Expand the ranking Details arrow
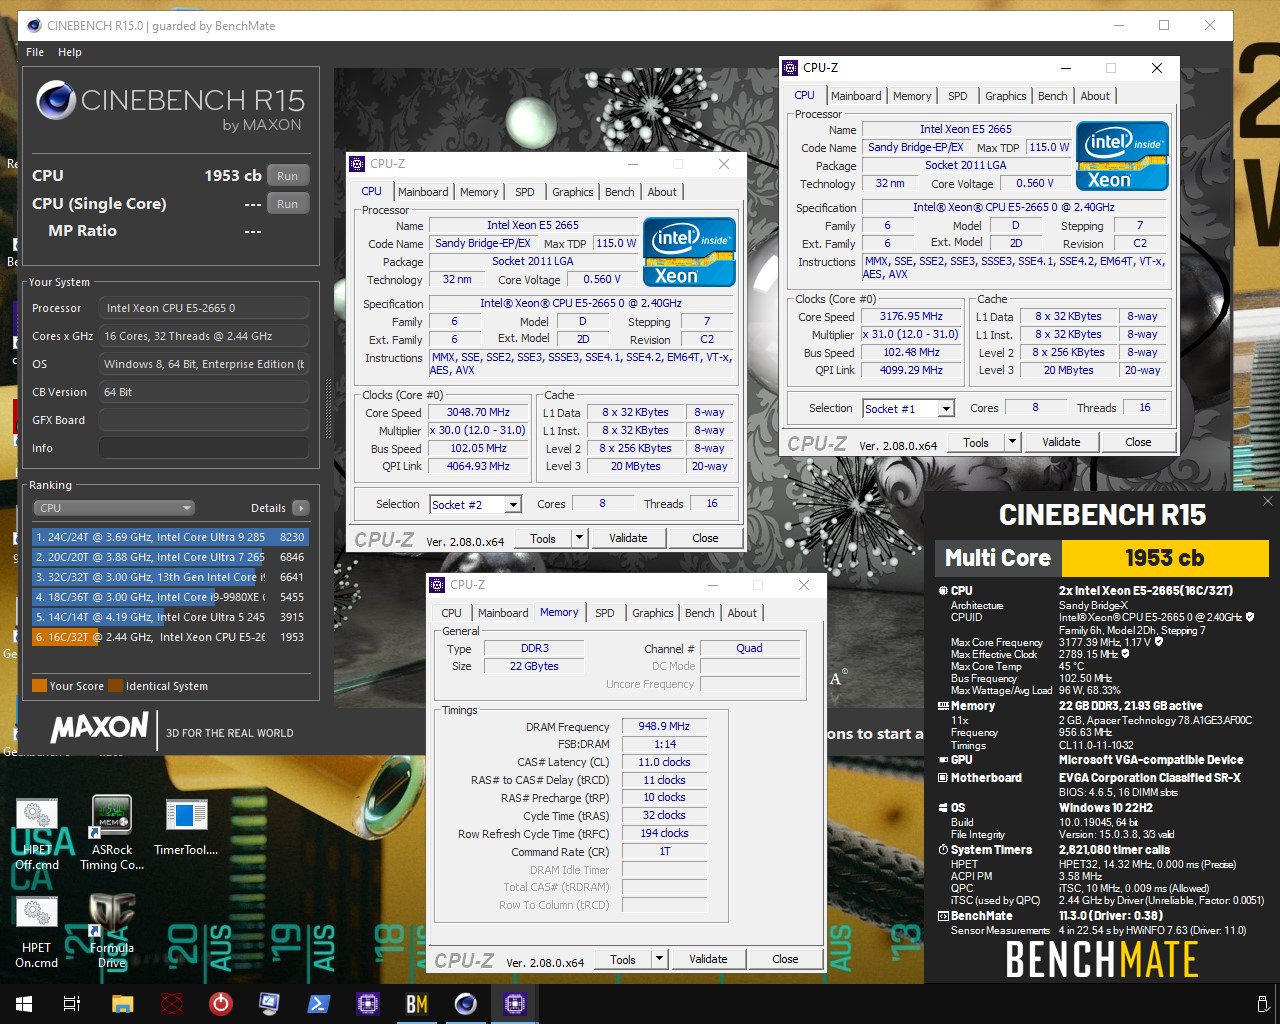Viewport: 1280px width, 1024px height. click(300, 508)
